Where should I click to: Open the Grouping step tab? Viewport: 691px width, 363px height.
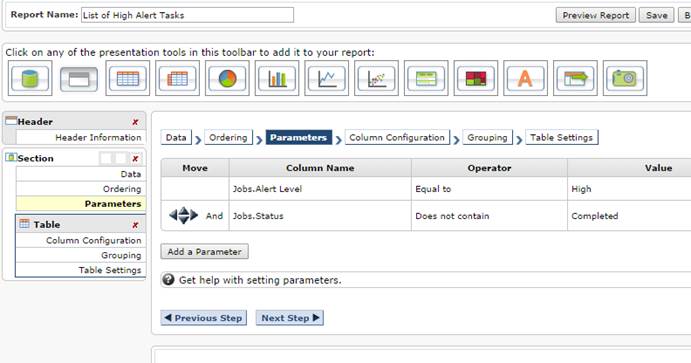click(487, 137)
